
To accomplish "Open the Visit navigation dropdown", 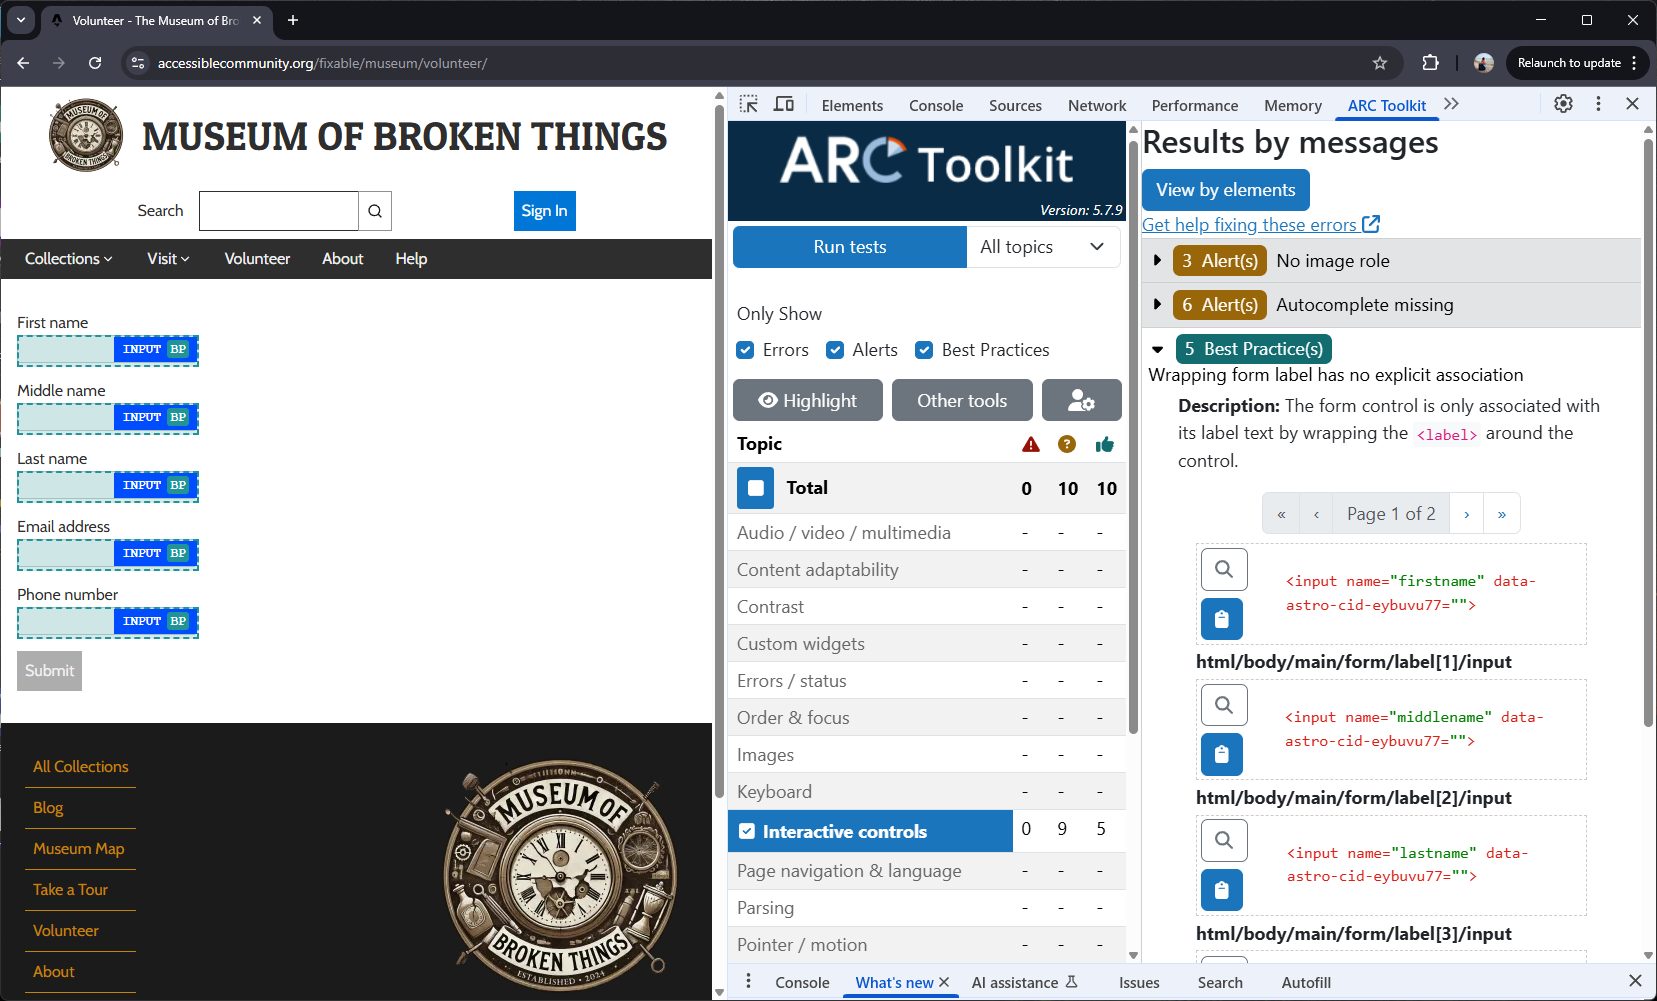I will [168, 259].
